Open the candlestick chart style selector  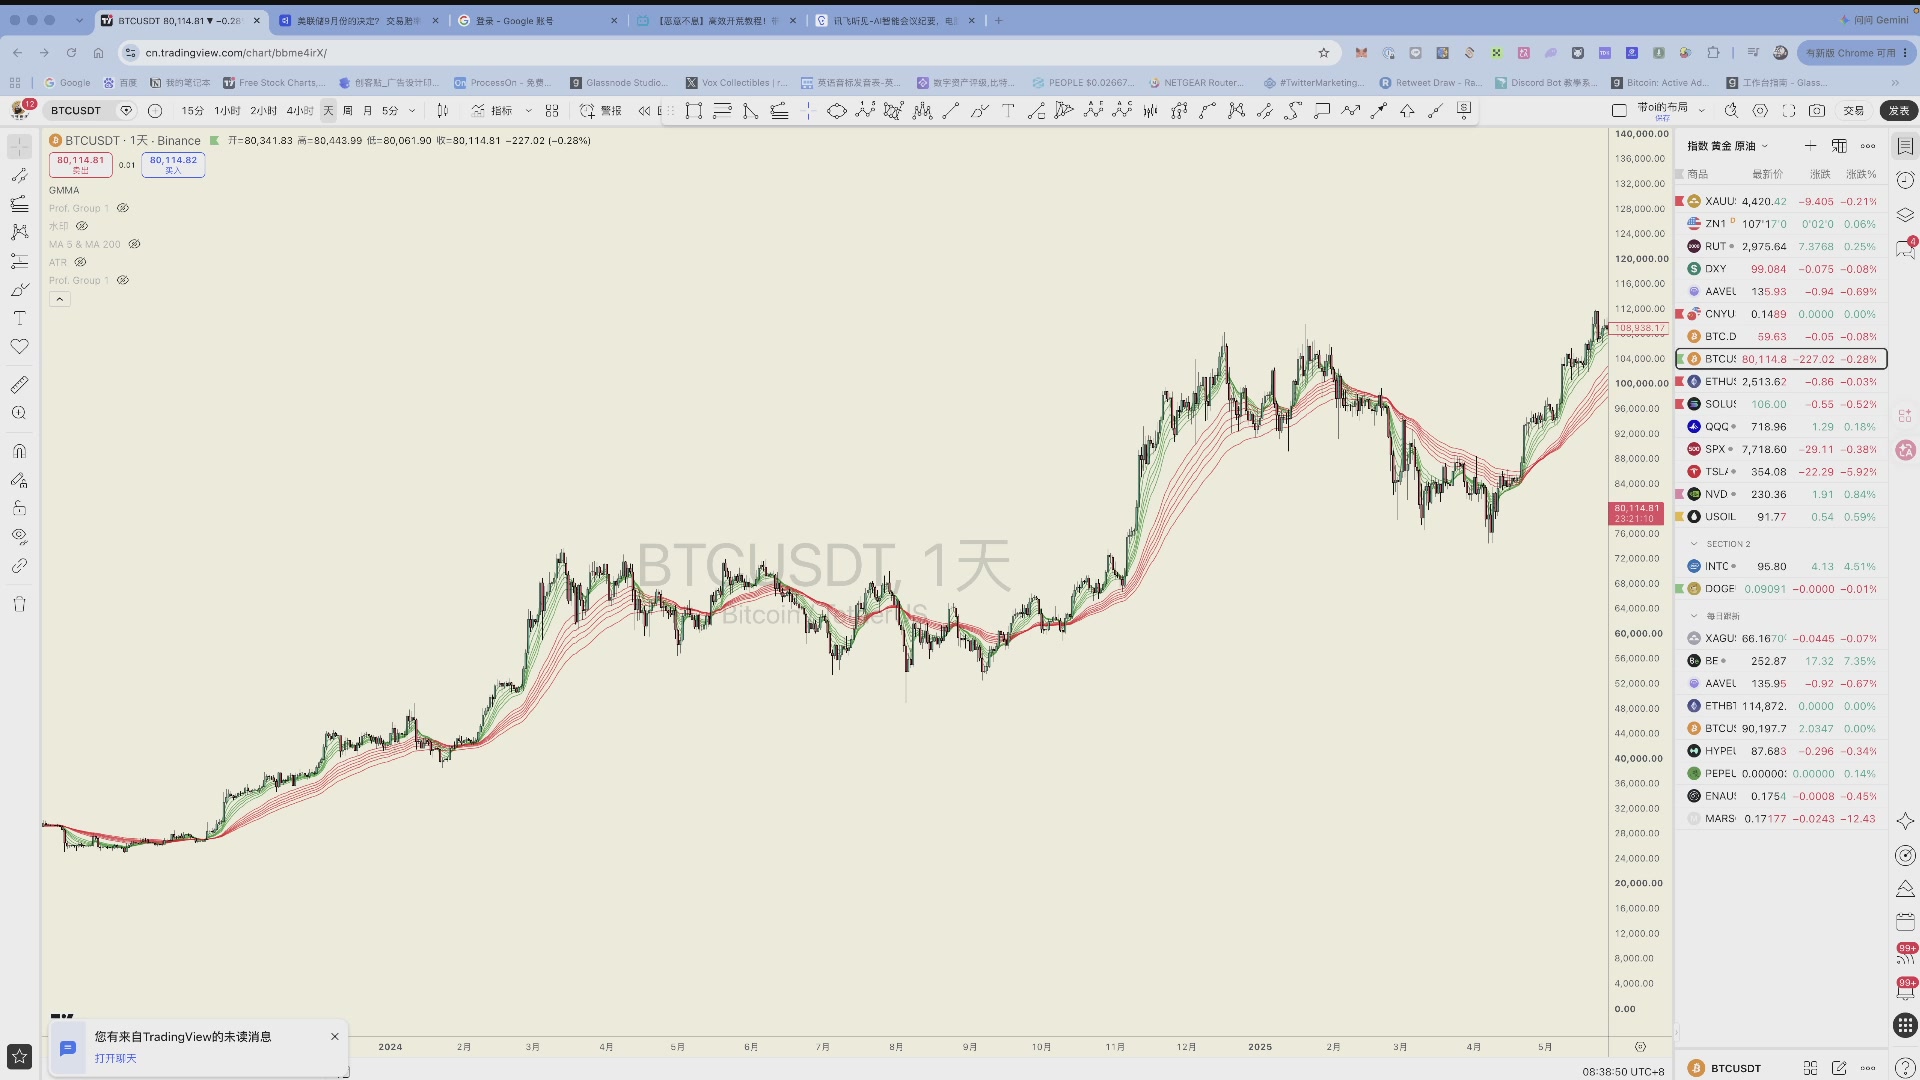442,111
